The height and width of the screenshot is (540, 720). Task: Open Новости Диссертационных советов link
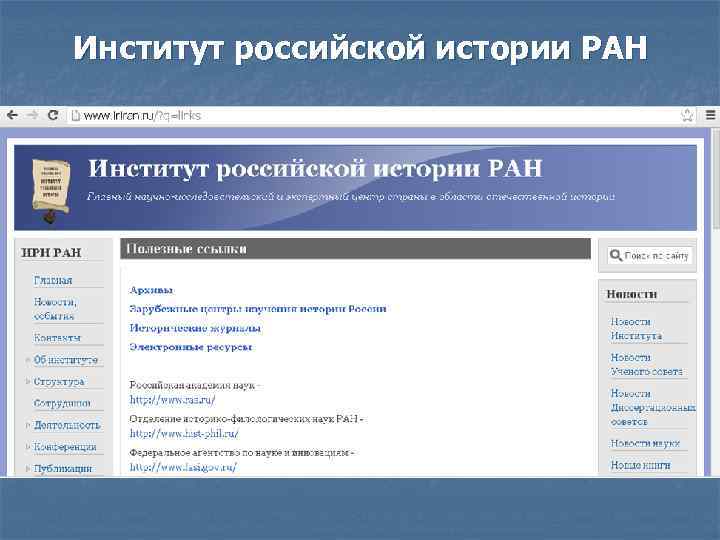(x=652, y=407)
